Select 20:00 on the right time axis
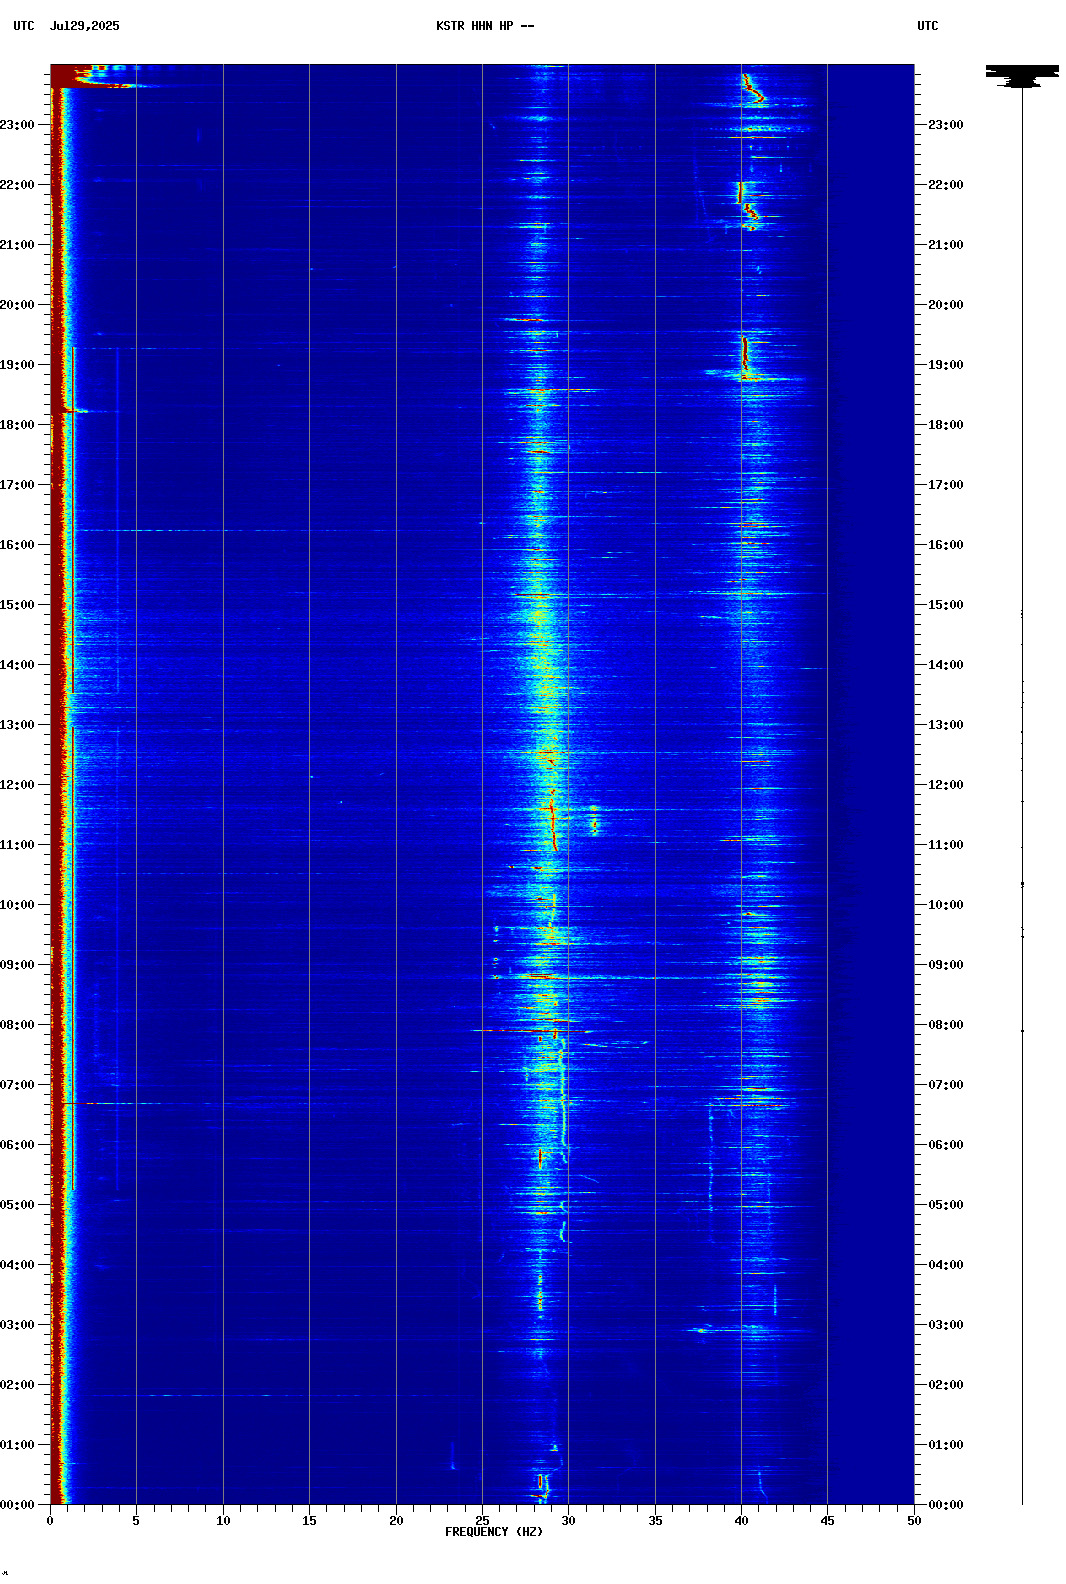1066x1584 pixels. (946, 305)
